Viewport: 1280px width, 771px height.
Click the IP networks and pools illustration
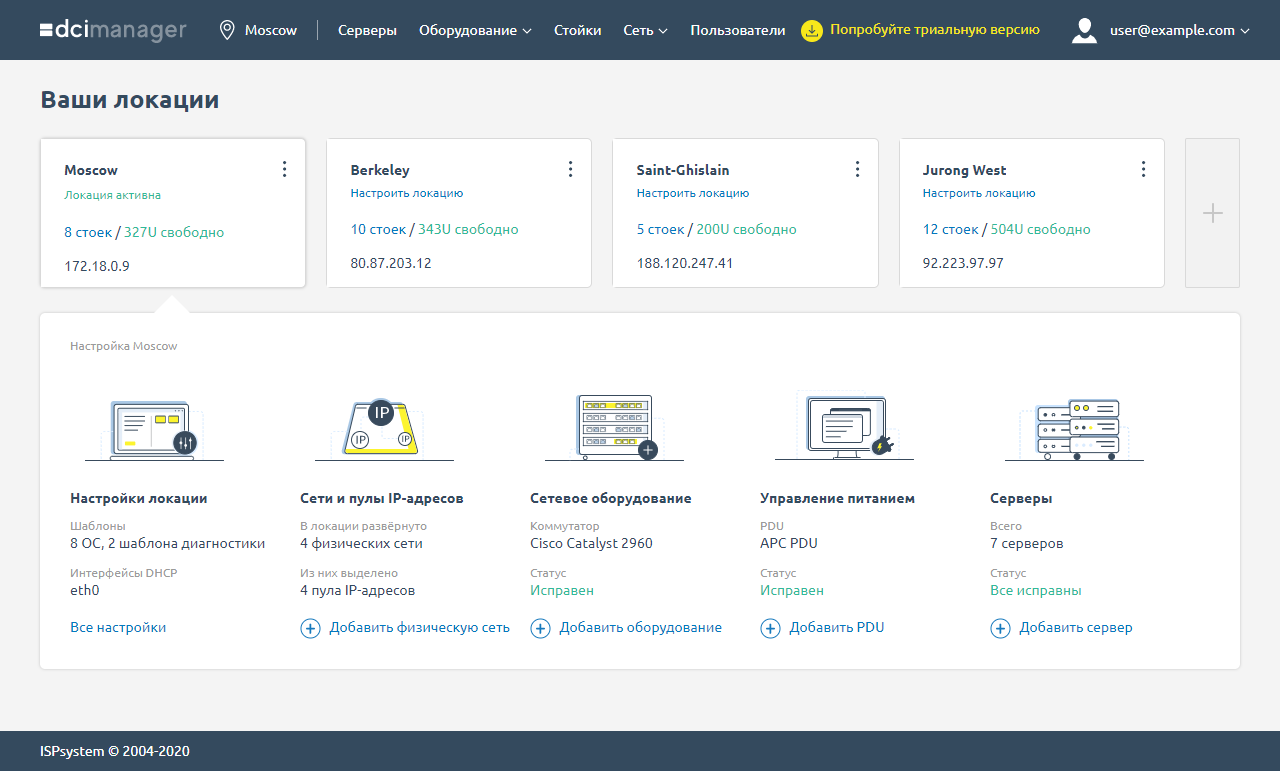384,430
